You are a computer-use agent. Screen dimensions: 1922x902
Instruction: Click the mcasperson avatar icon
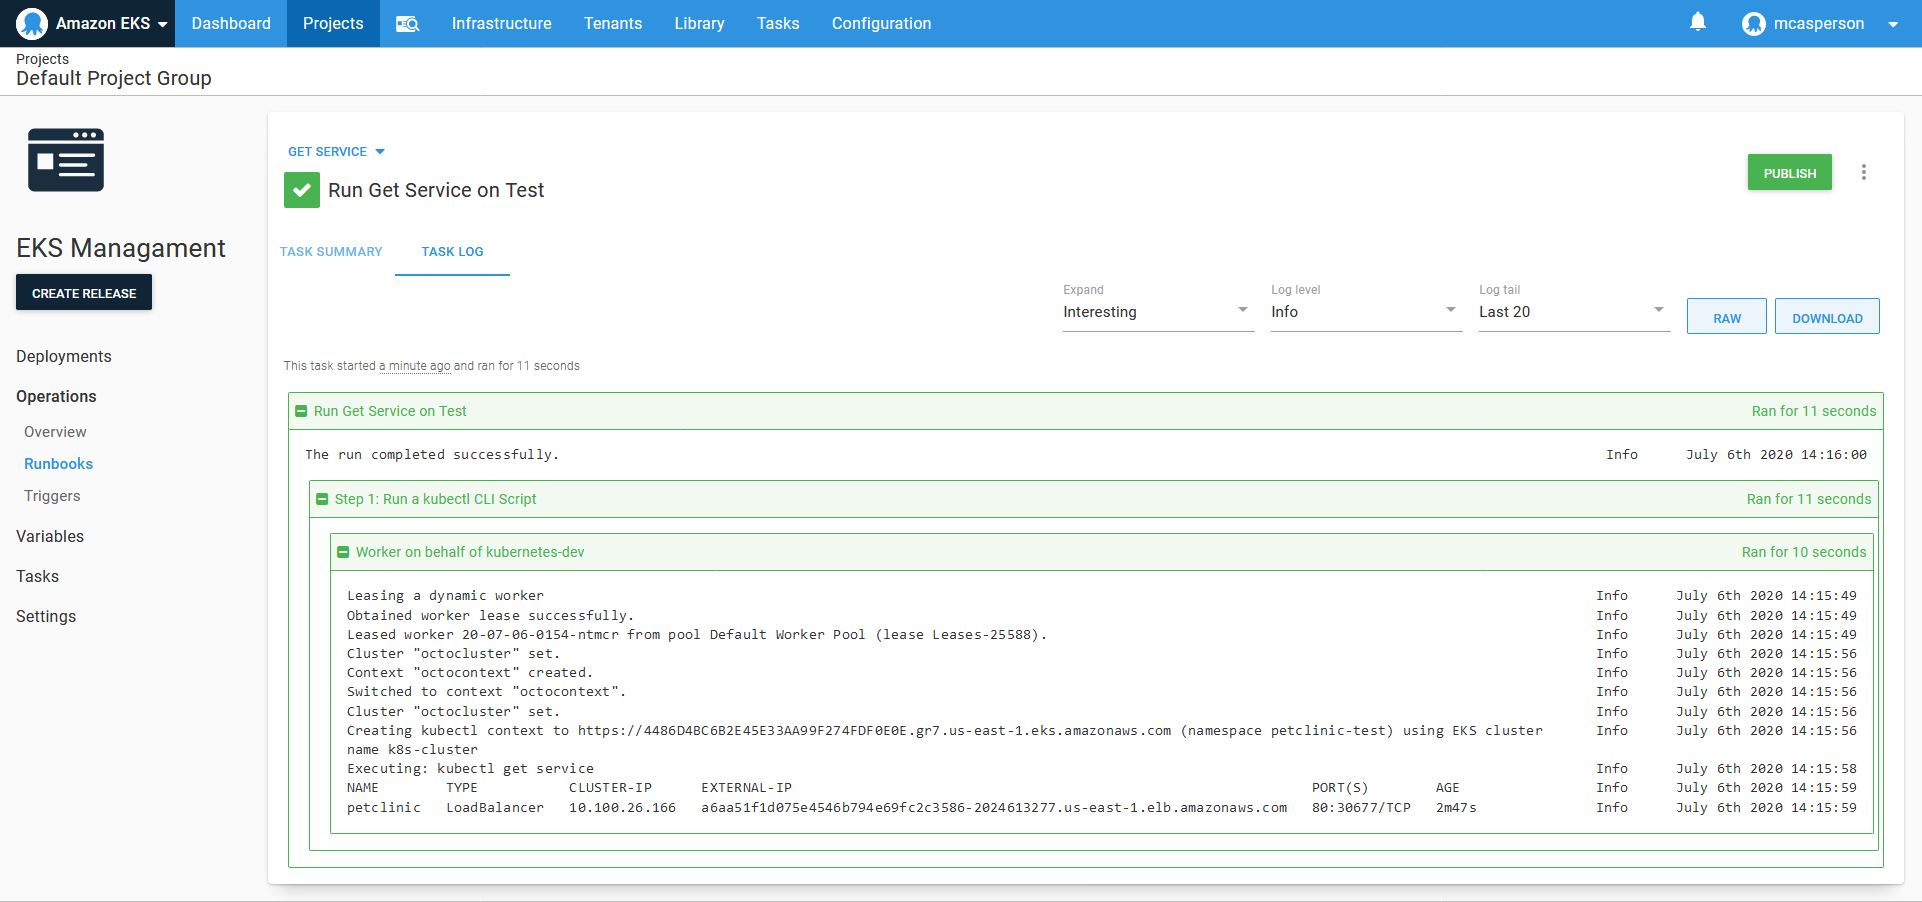[1754, 23]
